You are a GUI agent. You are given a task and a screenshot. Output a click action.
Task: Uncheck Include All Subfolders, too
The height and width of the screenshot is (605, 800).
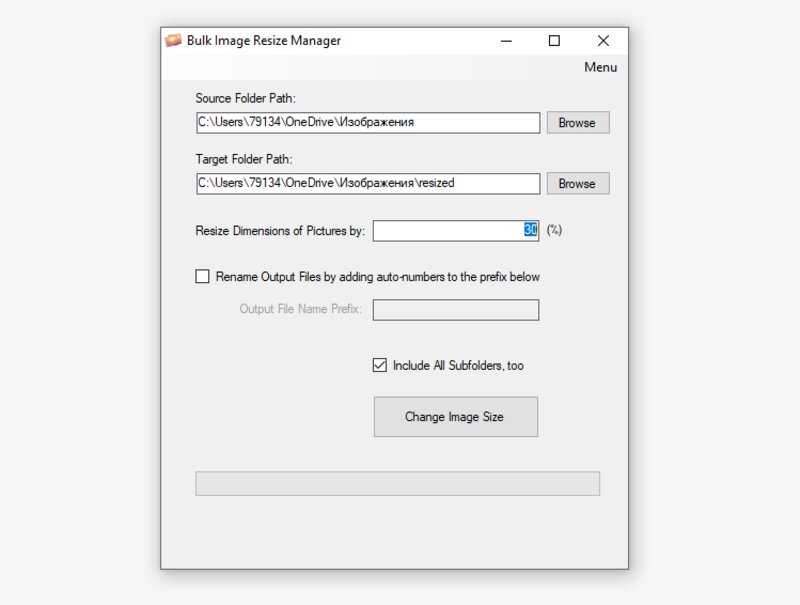380,365
